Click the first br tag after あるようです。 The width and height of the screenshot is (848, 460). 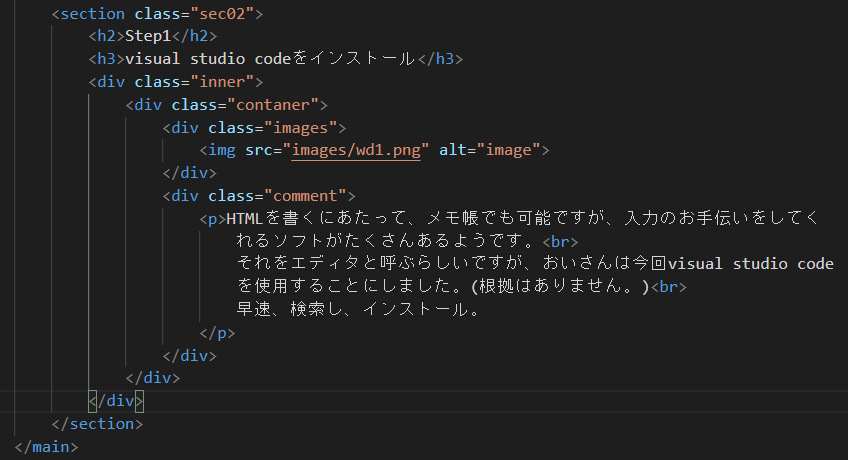560,242
